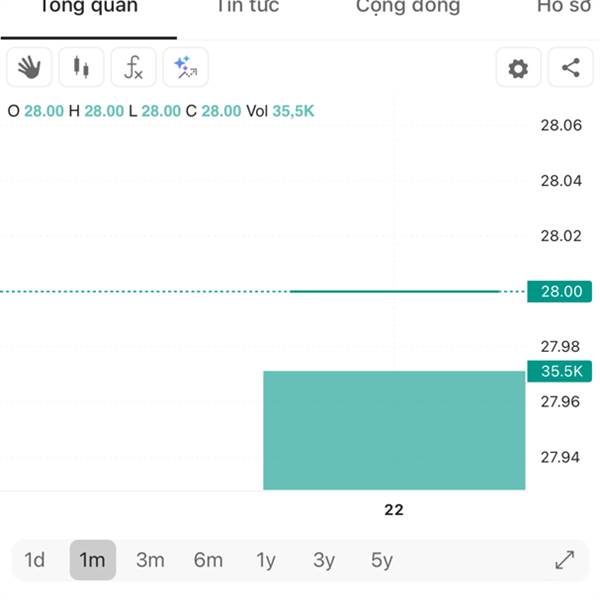Click the green volume bar
This screenshot has height=600, width=600.
394,430
